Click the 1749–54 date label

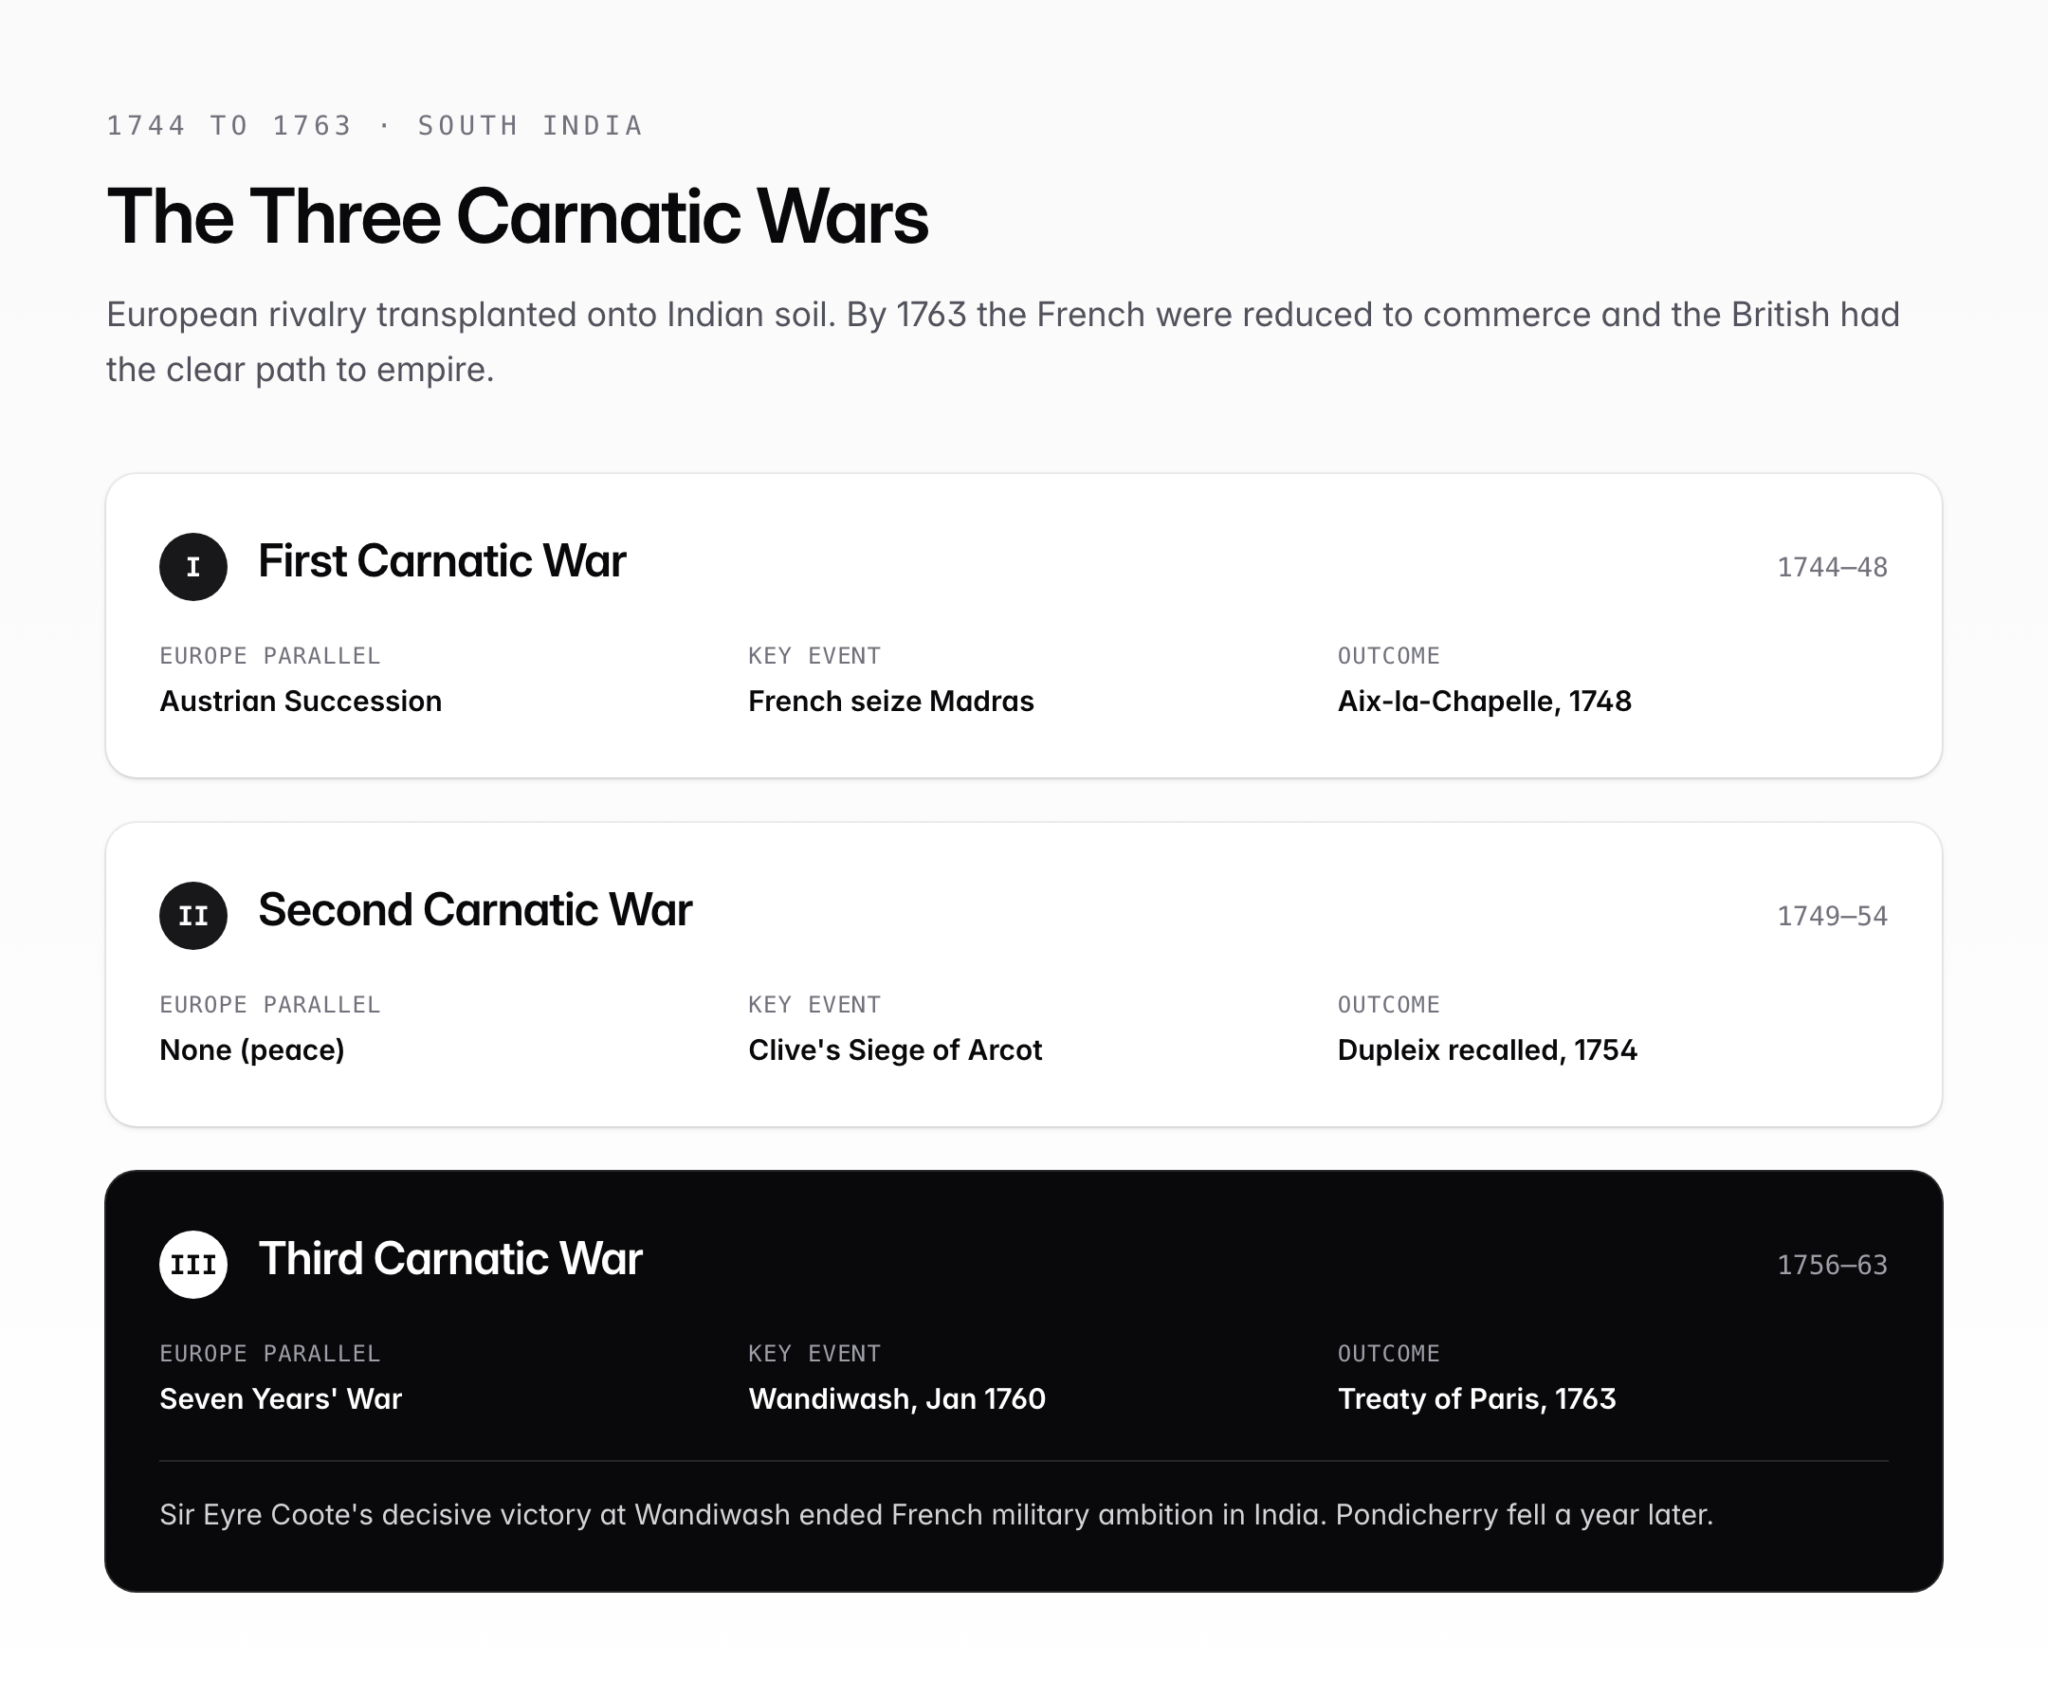click(x=1832, y=916)
